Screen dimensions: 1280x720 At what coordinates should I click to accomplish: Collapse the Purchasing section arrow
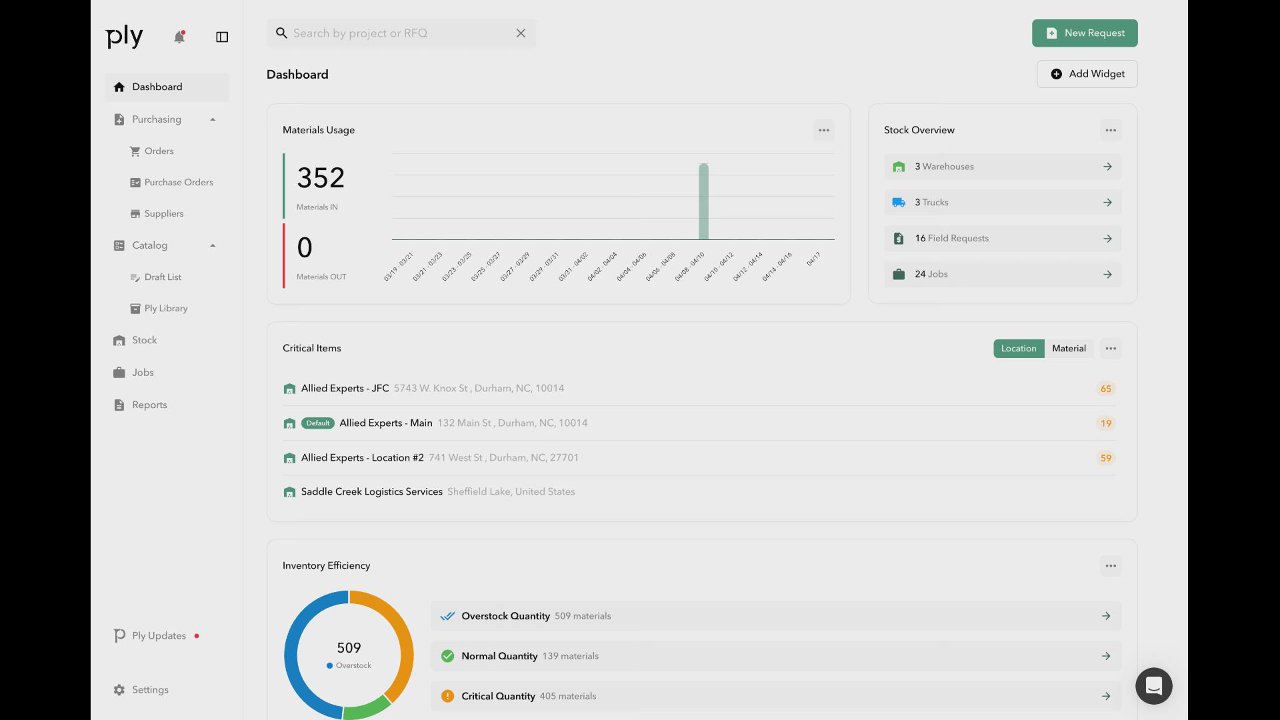(213, 120)
